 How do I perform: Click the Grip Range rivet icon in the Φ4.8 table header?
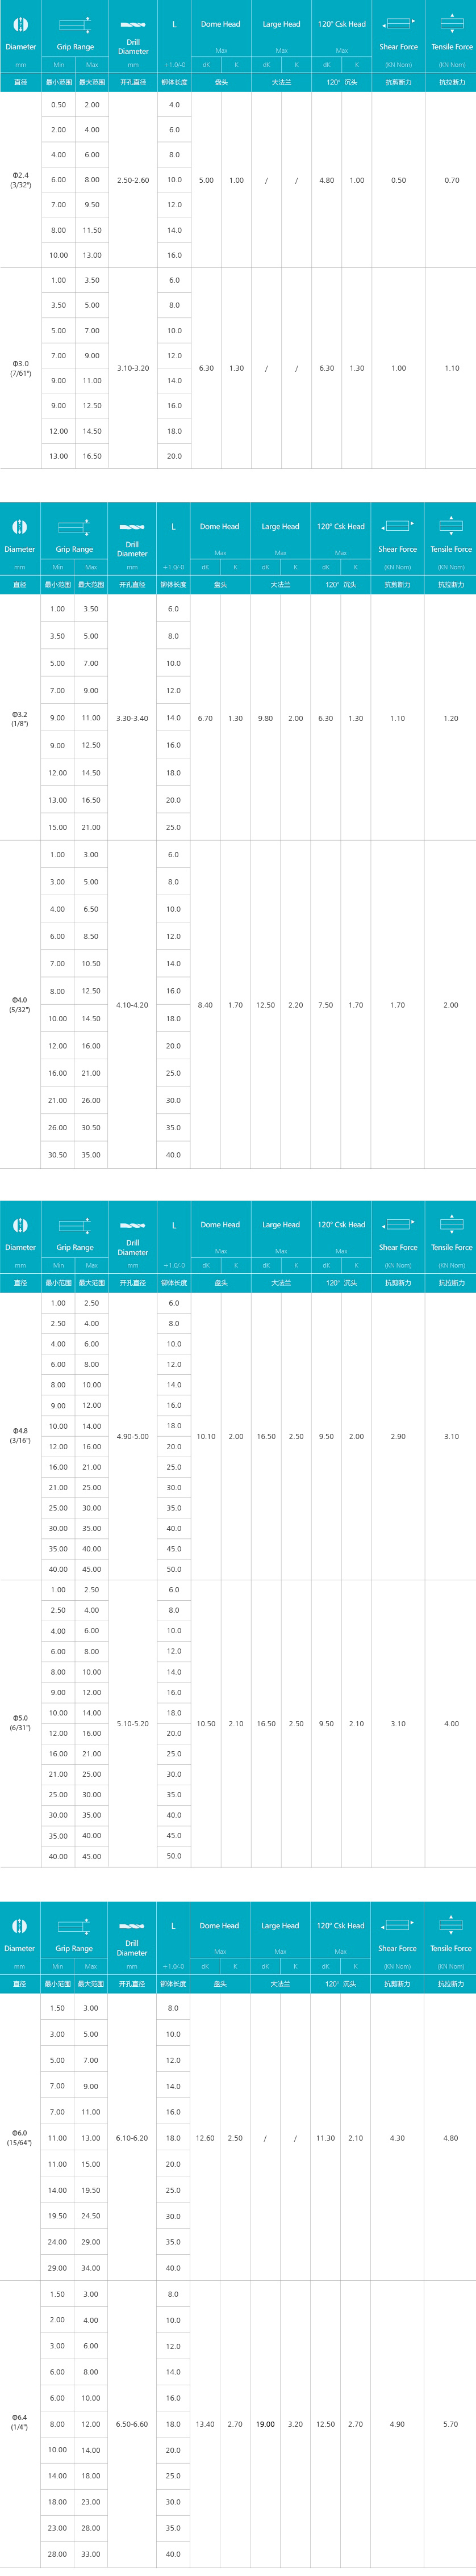pos(75,1225)
